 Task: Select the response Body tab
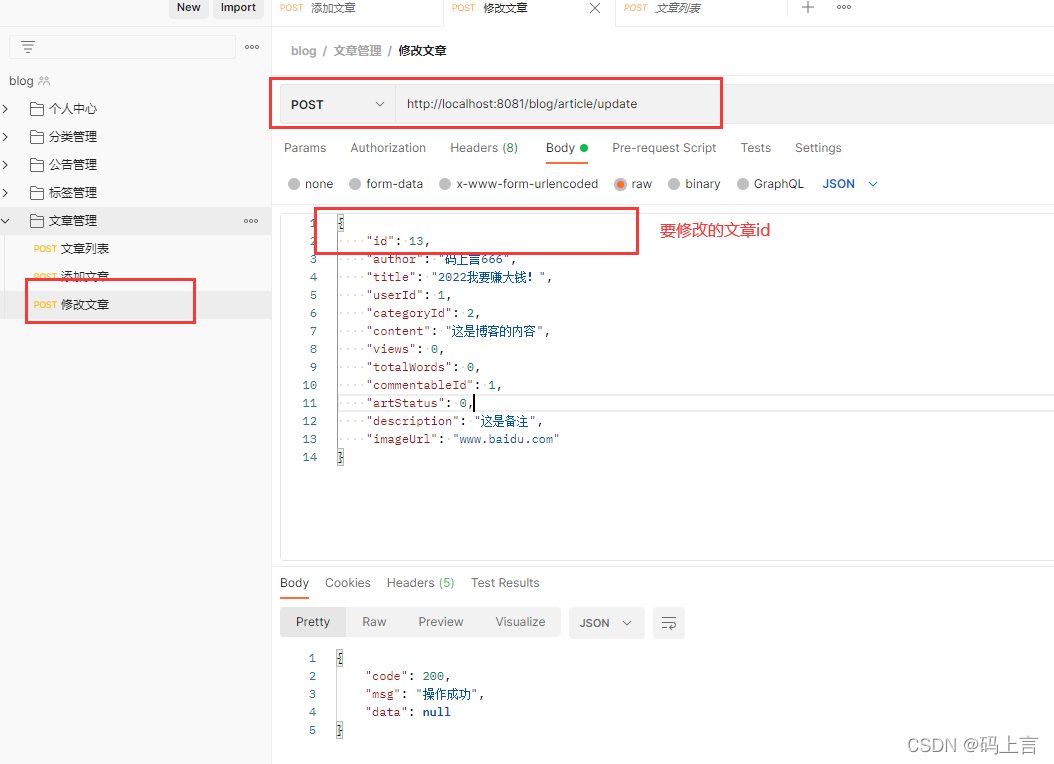coord(294,583)
